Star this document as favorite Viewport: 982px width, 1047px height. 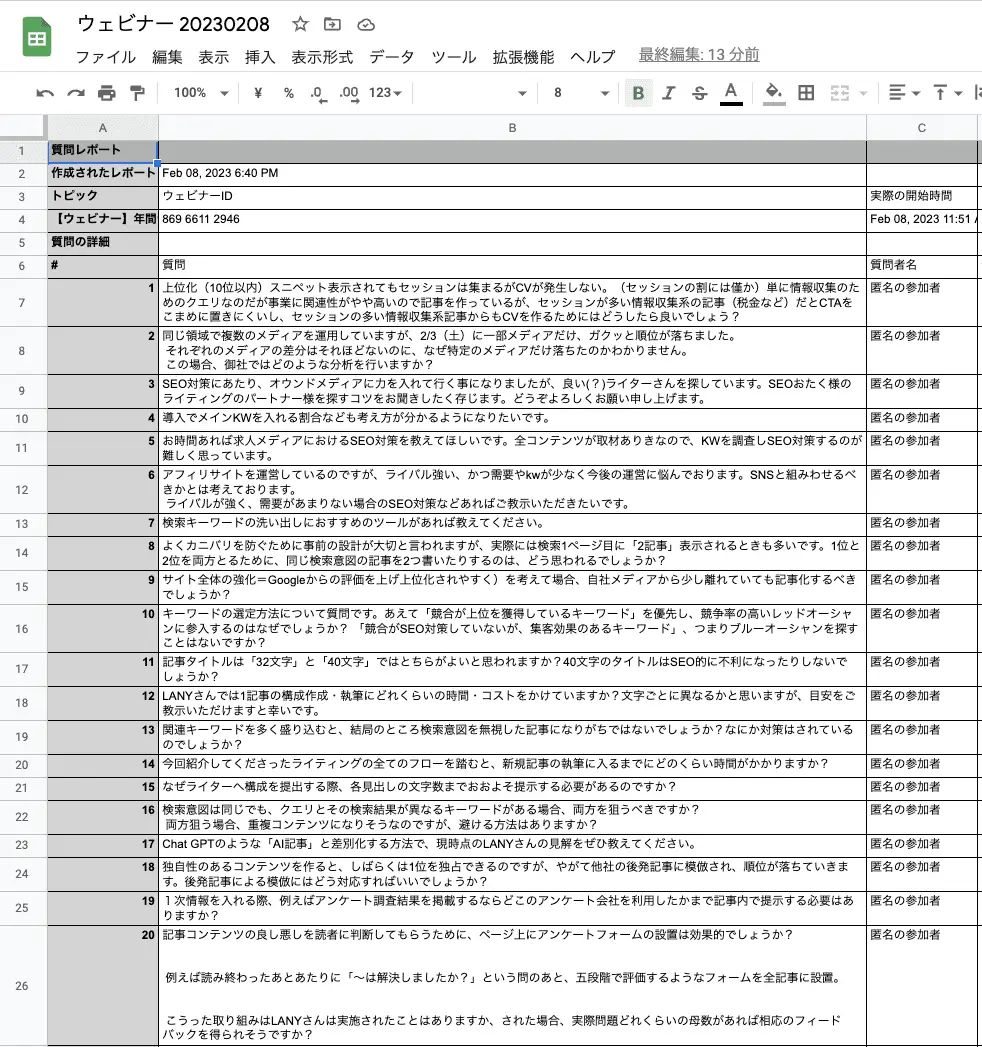click(x=301, y=24)
